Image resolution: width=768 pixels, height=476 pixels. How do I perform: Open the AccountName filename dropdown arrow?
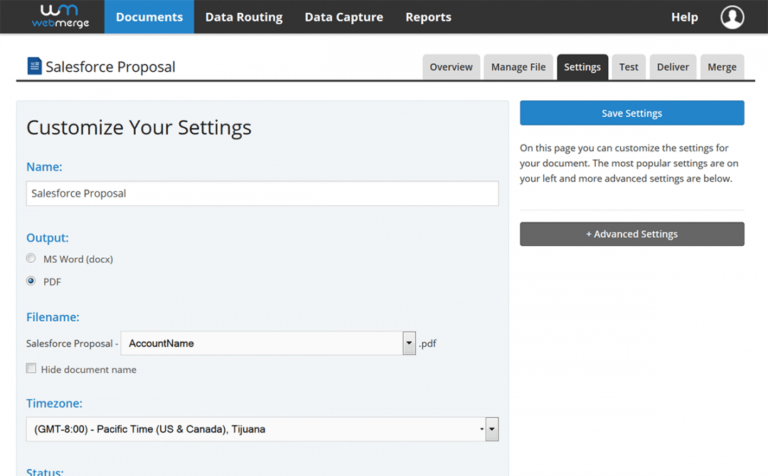409,343
